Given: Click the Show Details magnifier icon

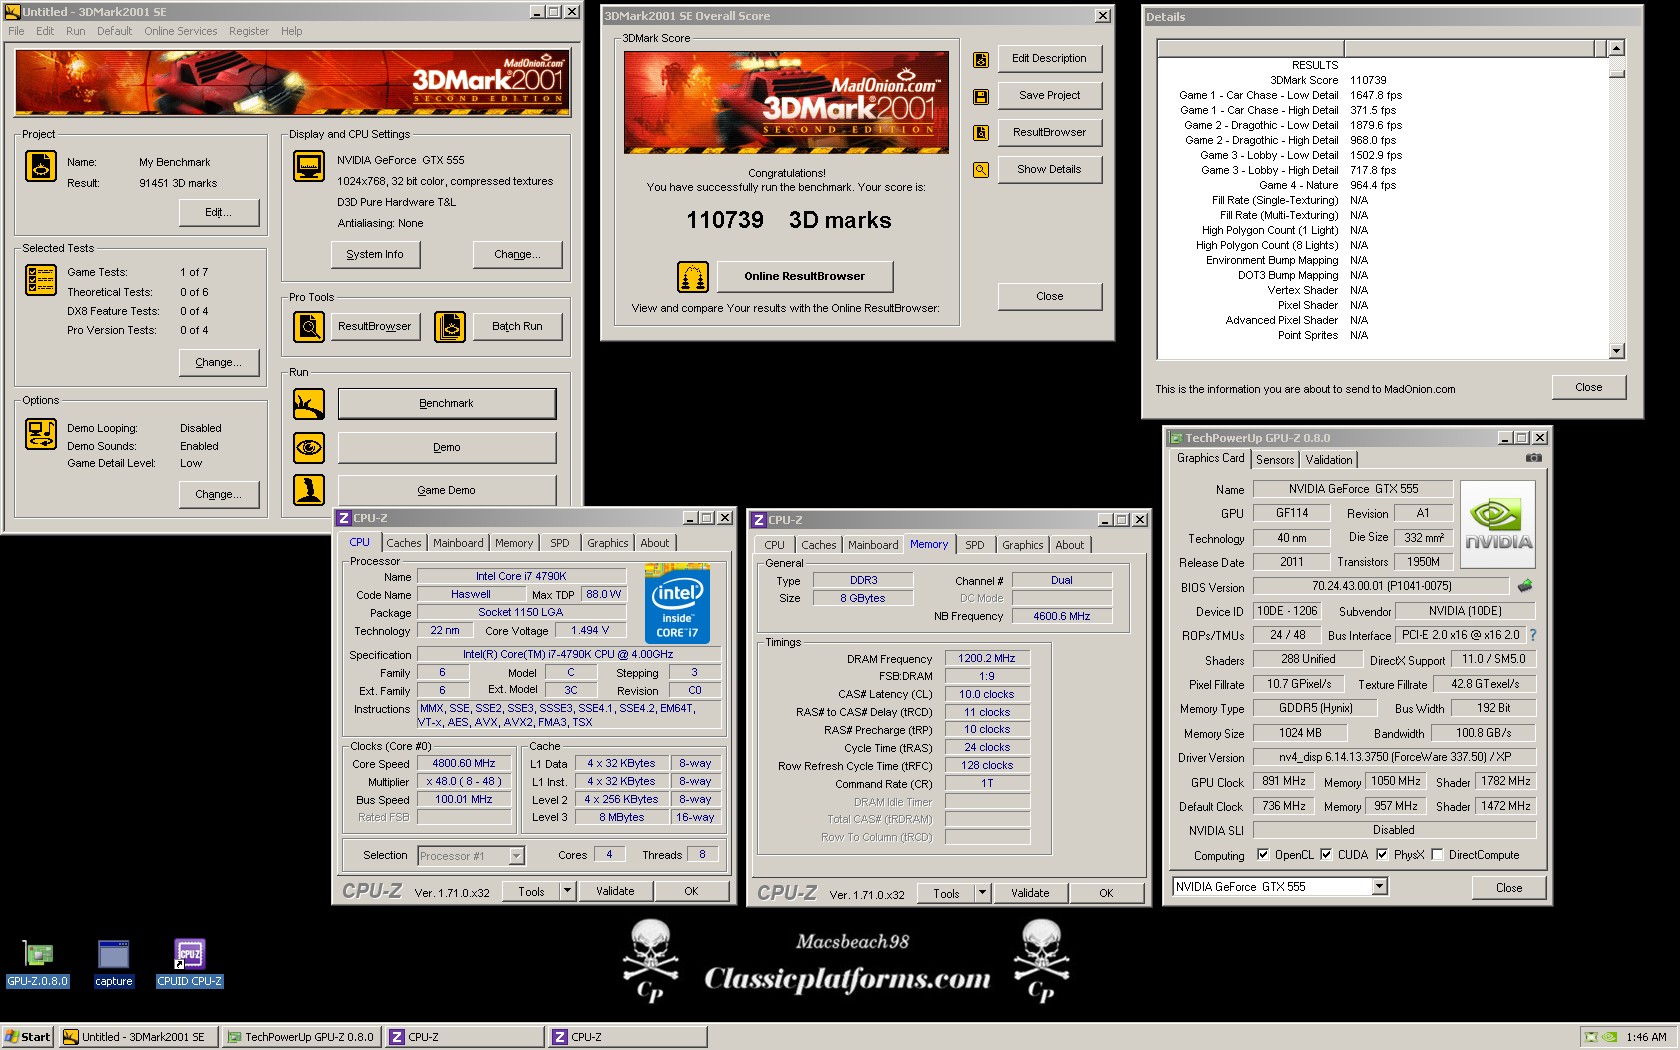Looking at the screenshot, I should (981, 170).
